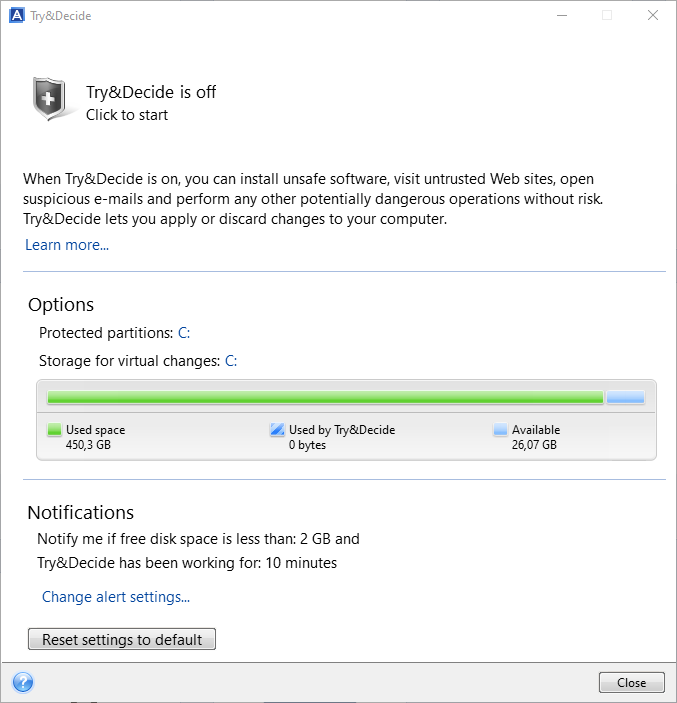Minimize the Try&Decide window

[x=561, y=16]
